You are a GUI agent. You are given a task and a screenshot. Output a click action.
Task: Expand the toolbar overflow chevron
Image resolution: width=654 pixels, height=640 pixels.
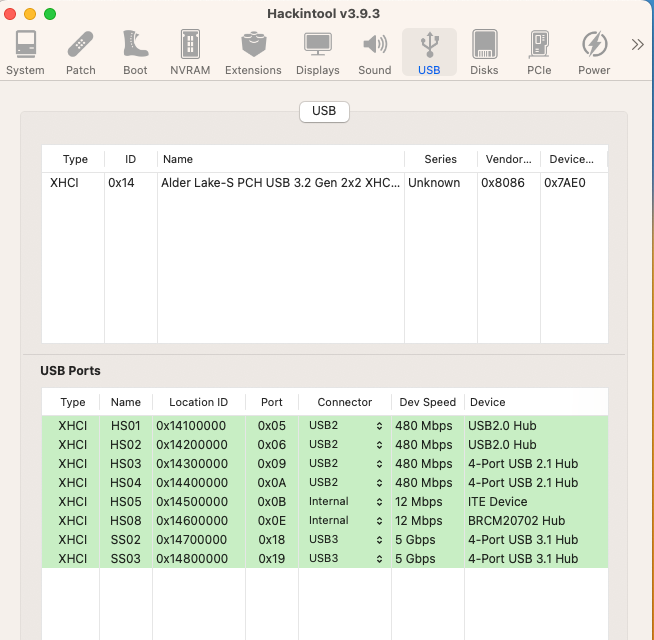click(637, 44)
